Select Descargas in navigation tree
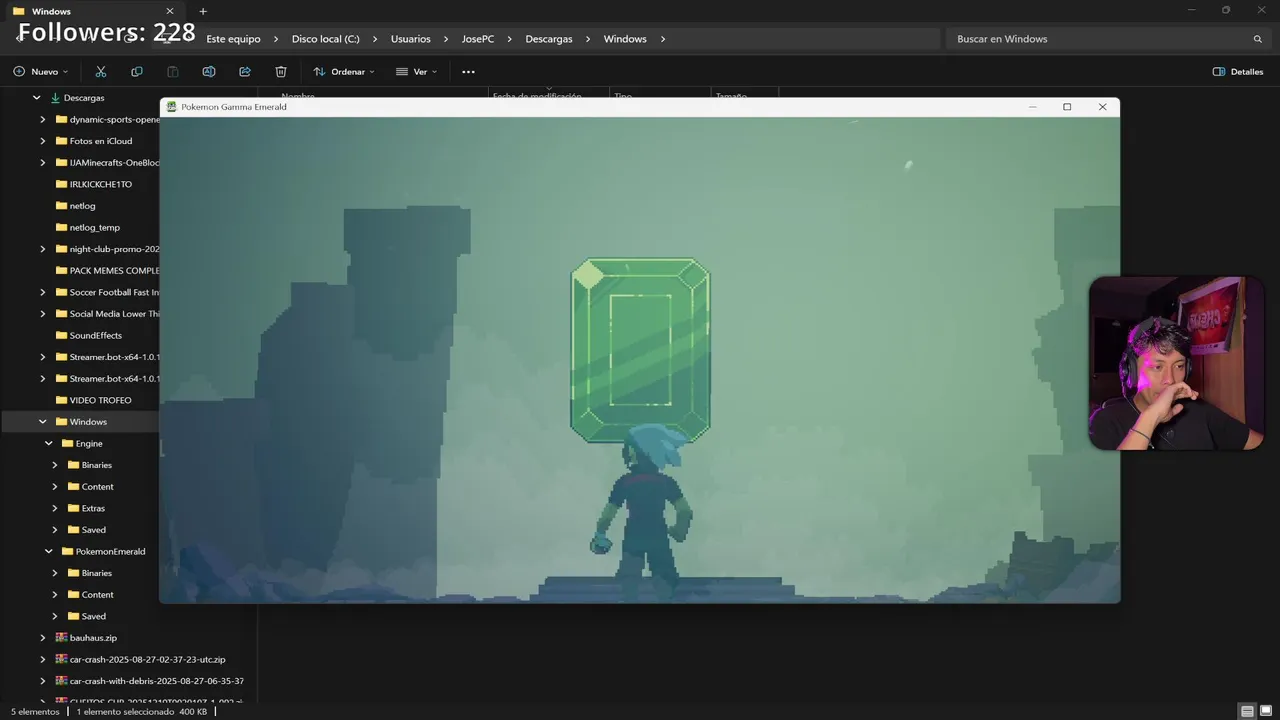Screen dimensions: 1280x720 (83, 98)
